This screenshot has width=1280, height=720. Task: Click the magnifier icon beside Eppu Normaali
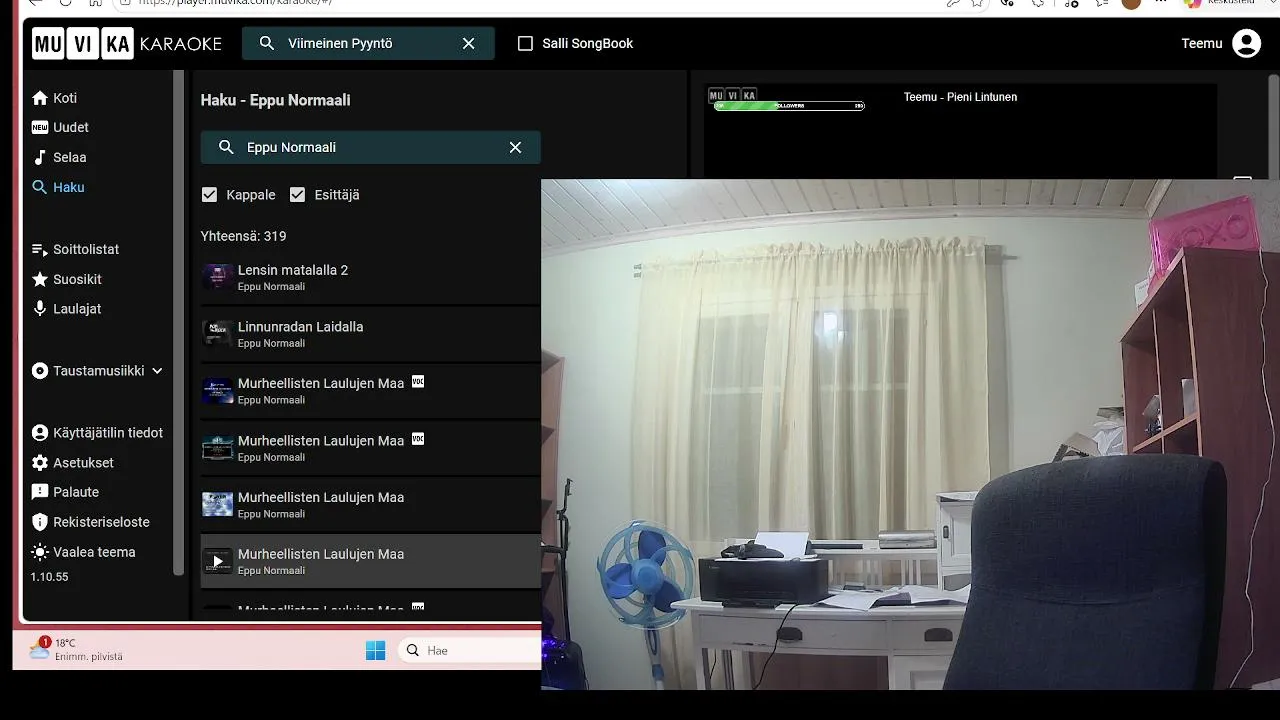226,147
